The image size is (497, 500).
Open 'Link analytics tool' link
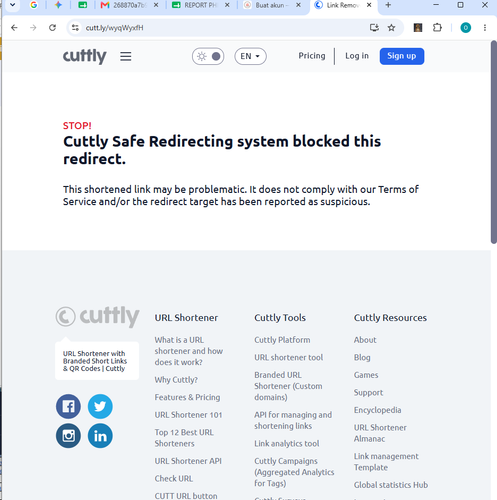[x=287, y=444]
